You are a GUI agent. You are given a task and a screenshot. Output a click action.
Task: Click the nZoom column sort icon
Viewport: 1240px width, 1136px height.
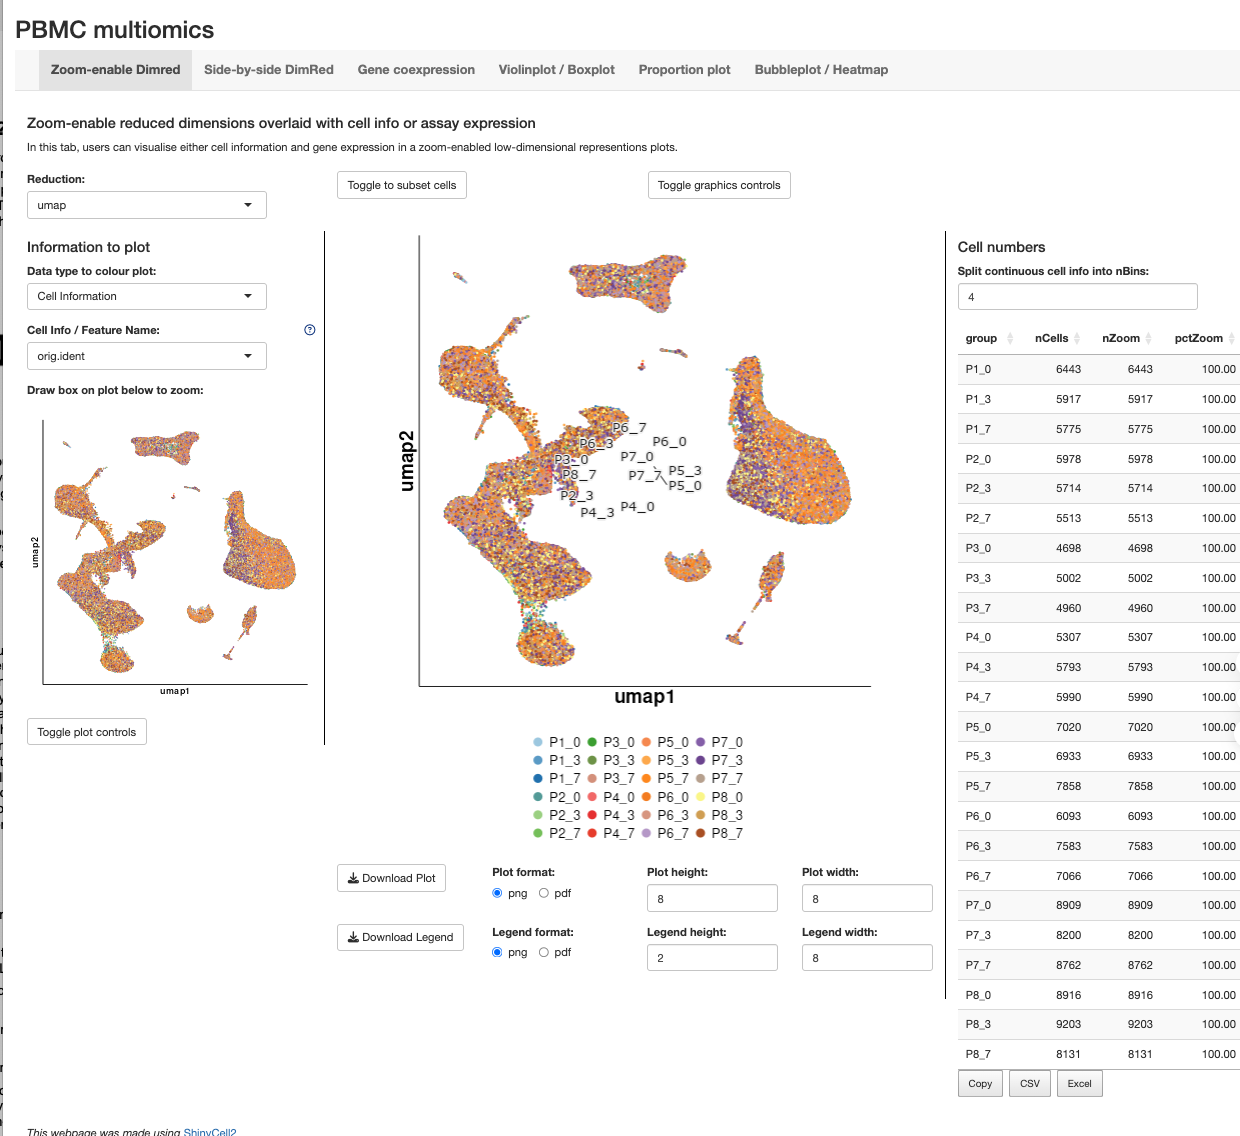[1148, 339]
